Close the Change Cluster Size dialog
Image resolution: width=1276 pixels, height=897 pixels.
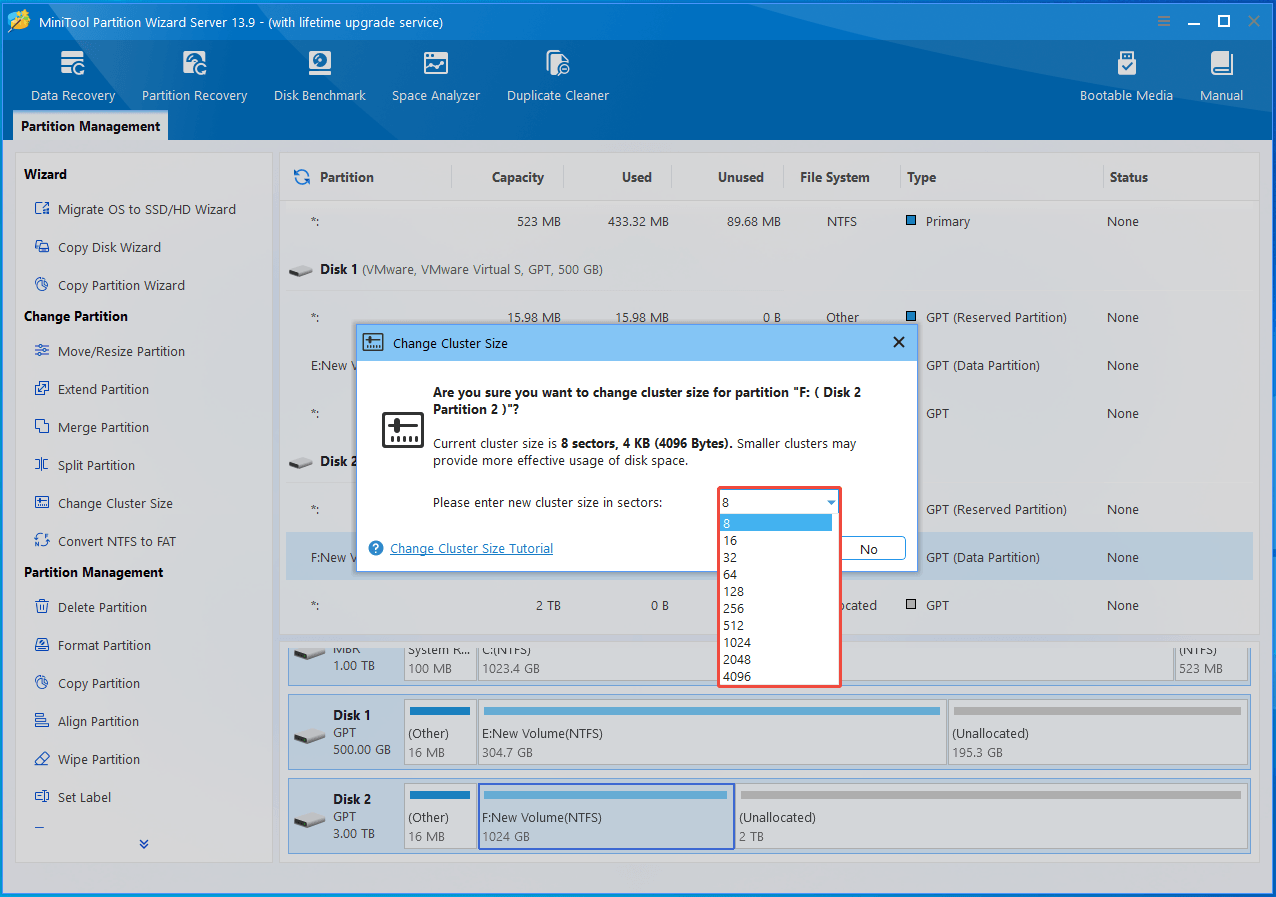click(898, 342)
